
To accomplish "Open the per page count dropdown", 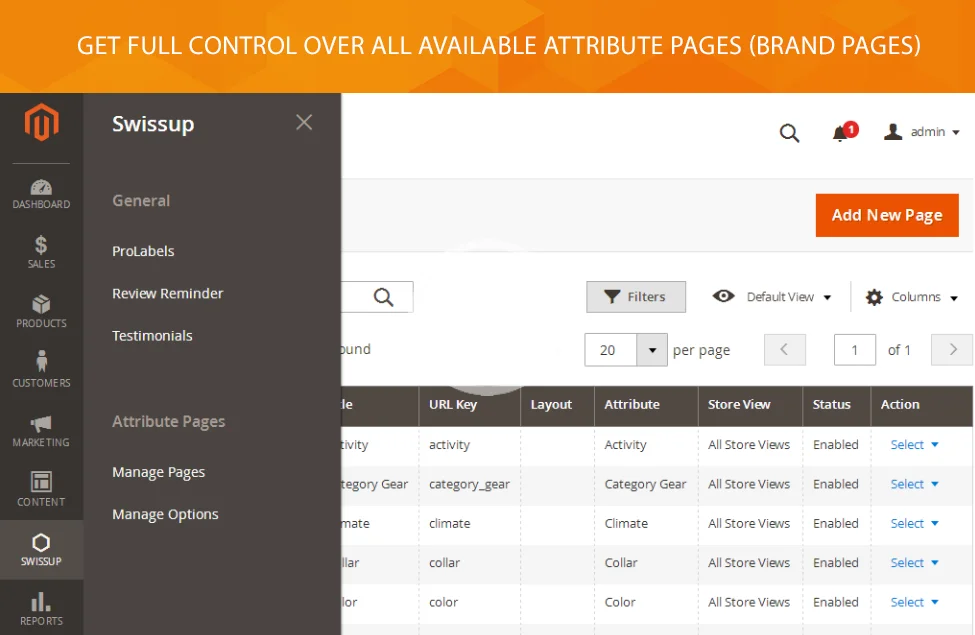I will click(x=652, y=350).
